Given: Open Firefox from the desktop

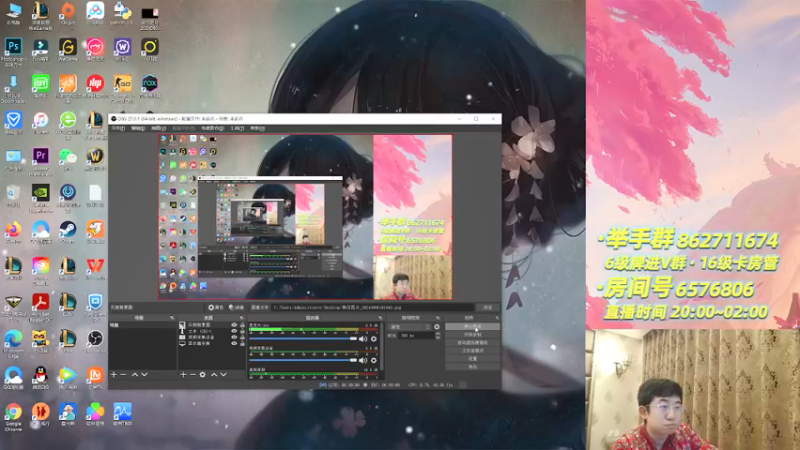Looking at the screenshot, I should (x=13, y=230).
